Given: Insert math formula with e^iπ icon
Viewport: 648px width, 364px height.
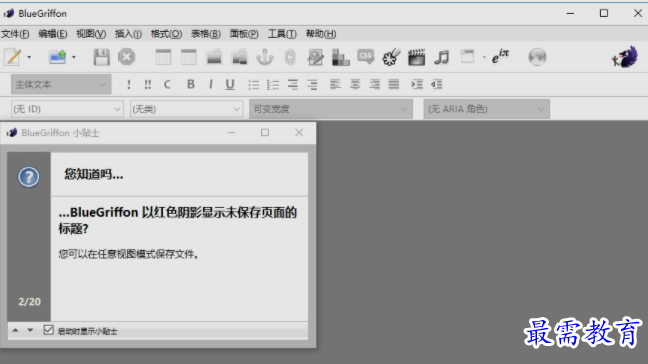Looking at the screenshot, I should tap(500, 57).
